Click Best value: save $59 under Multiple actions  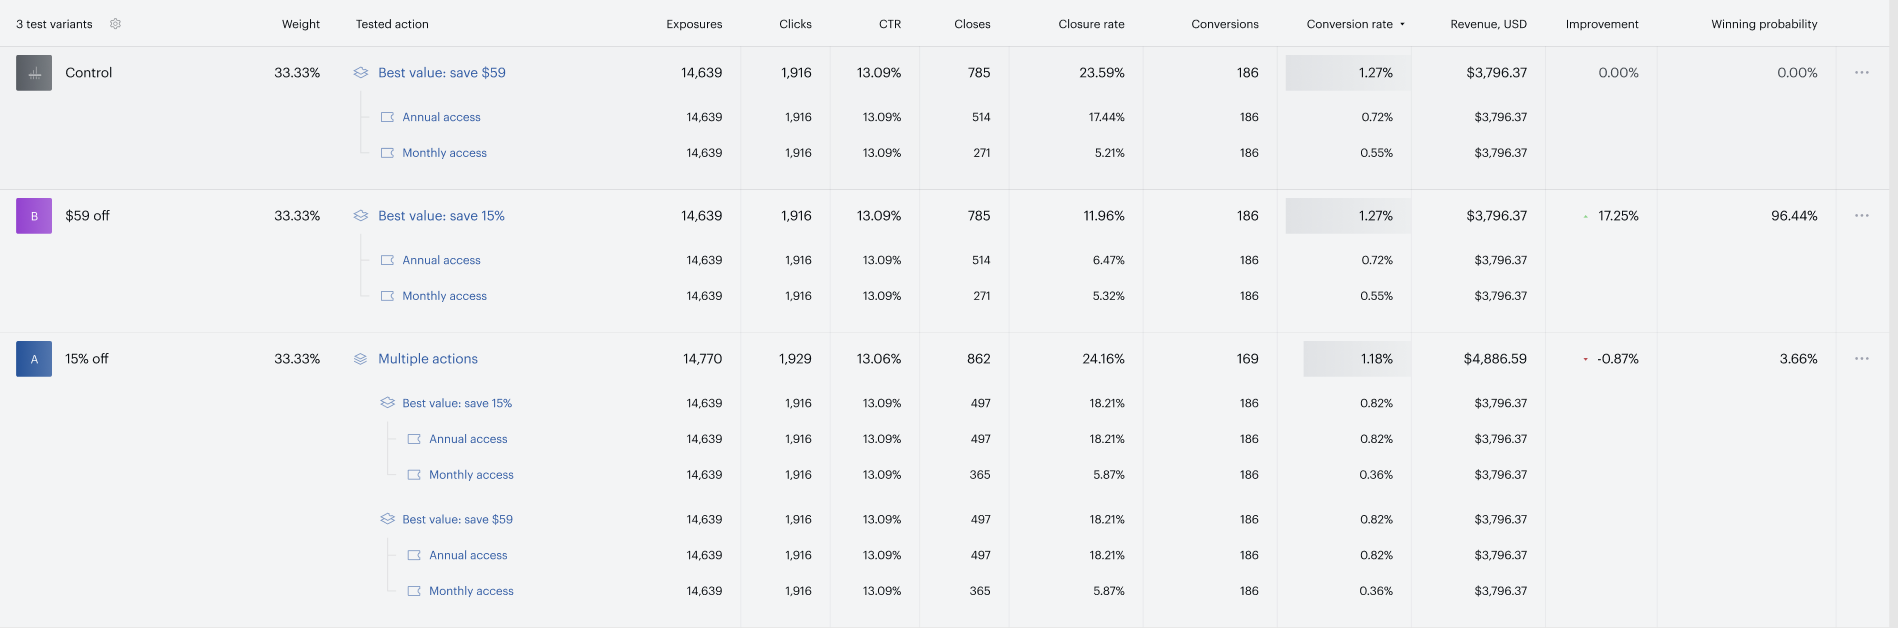coord(457,519)
